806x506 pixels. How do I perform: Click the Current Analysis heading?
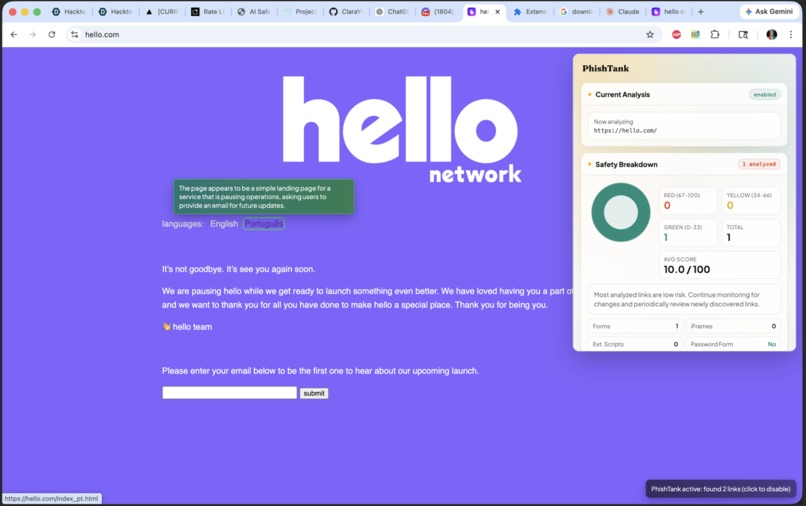point(622,95)
